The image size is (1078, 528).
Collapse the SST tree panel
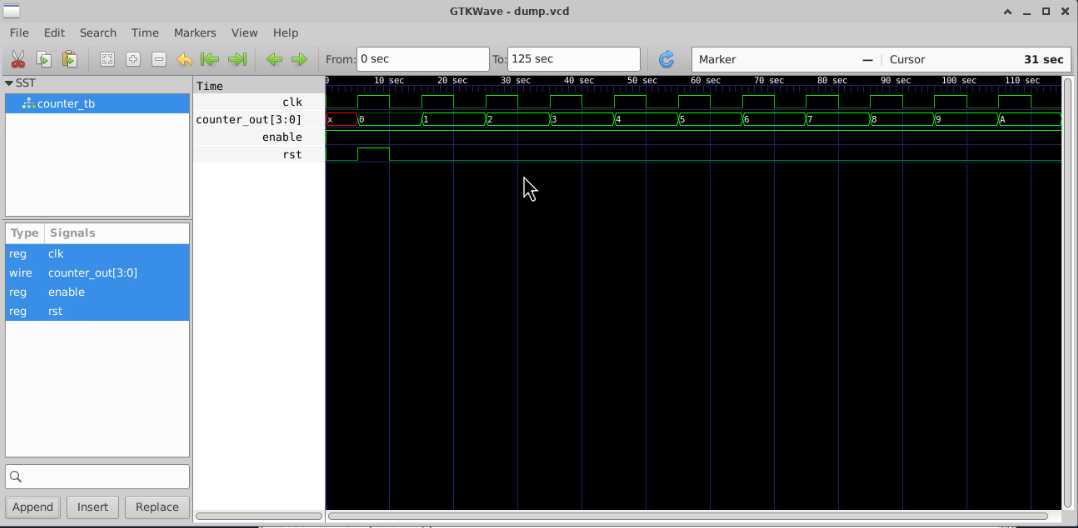10,83
